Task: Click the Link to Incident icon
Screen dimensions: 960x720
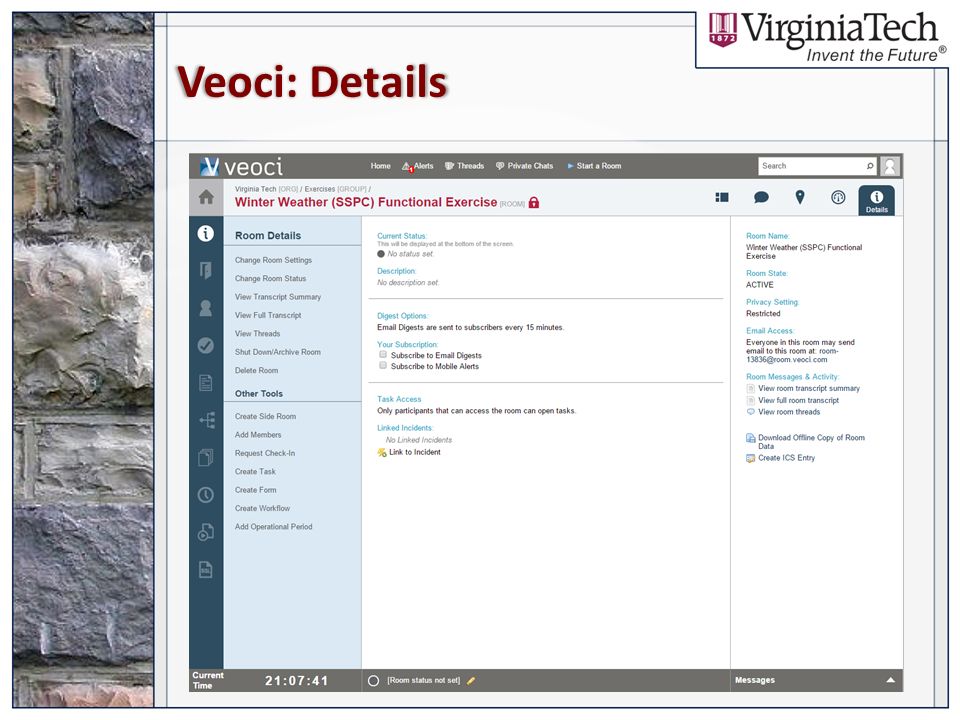Action: (382, 452)
